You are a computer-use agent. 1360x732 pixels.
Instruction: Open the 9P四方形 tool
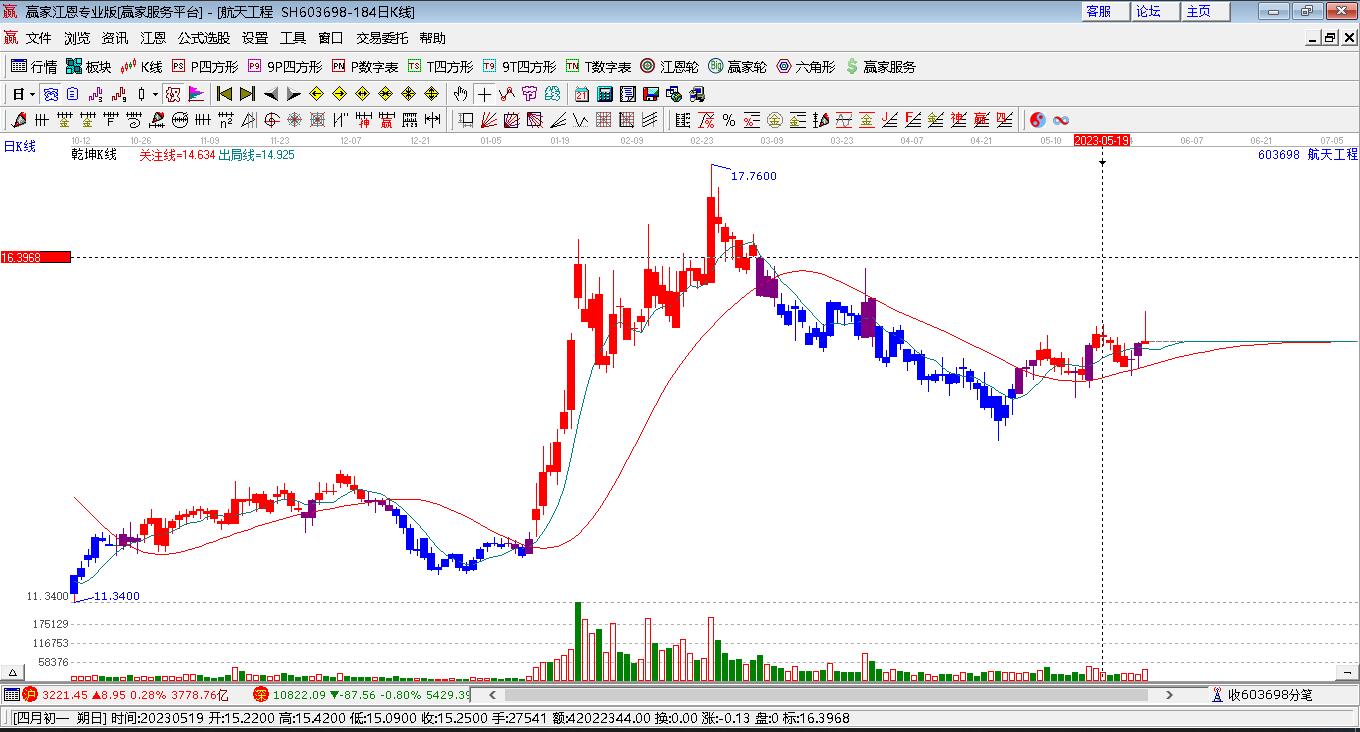[x=285, y=67]
